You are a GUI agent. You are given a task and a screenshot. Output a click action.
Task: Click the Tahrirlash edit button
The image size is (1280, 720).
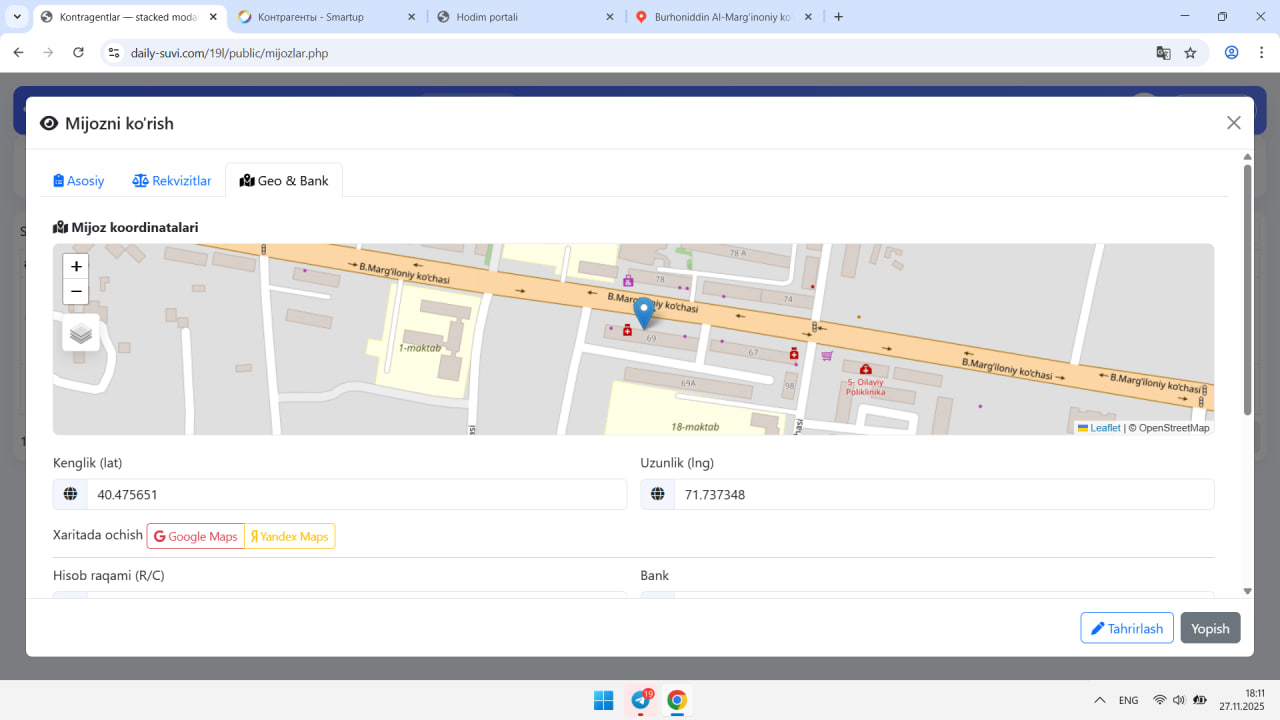pos(1126,628)
